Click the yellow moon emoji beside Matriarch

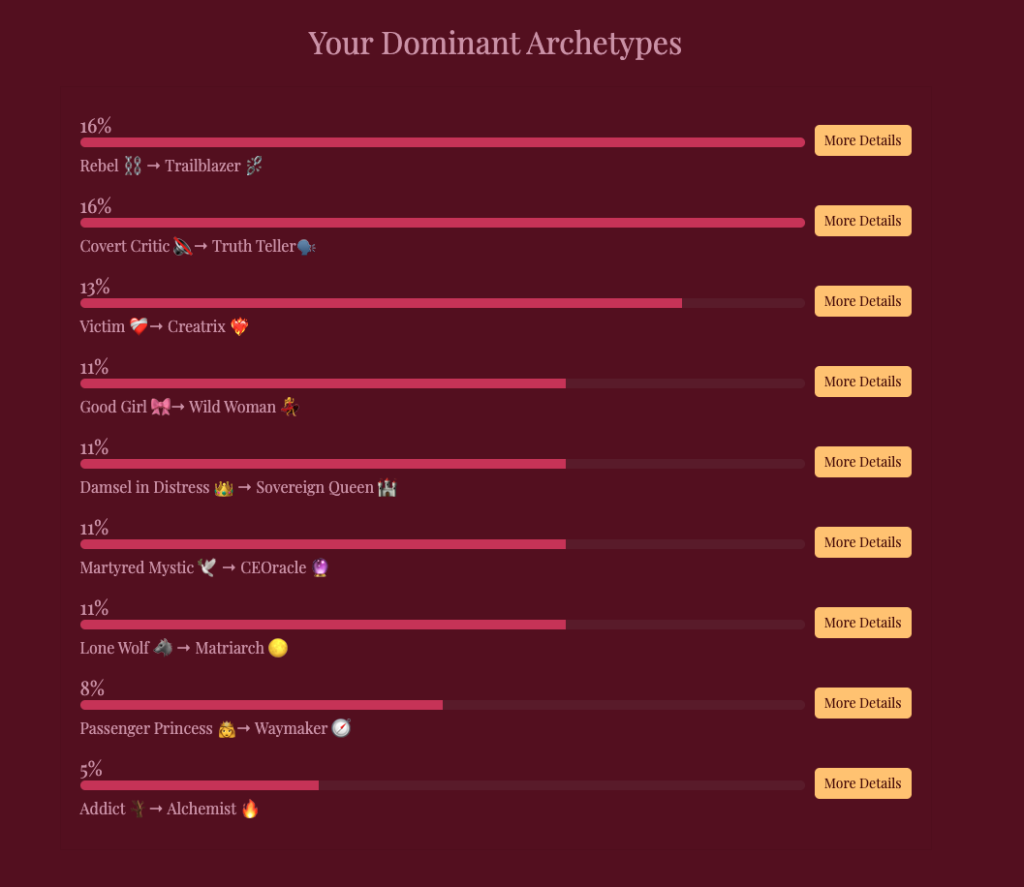coord(278,648)
